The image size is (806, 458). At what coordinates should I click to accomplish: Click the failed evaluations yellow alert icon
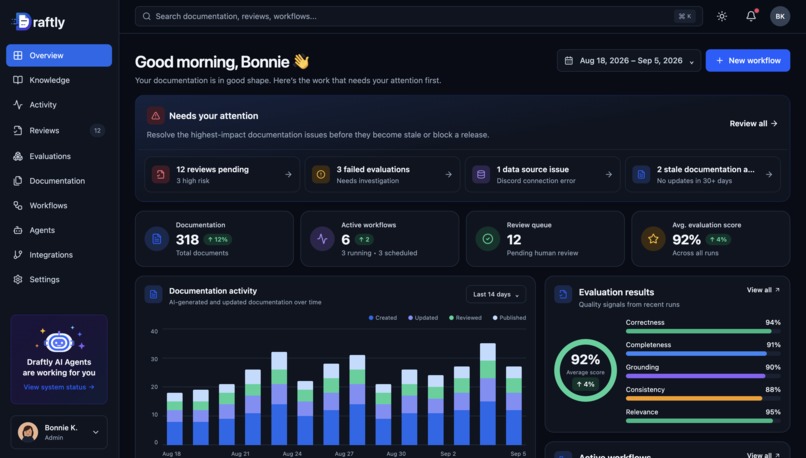click(x=321, y=175)
